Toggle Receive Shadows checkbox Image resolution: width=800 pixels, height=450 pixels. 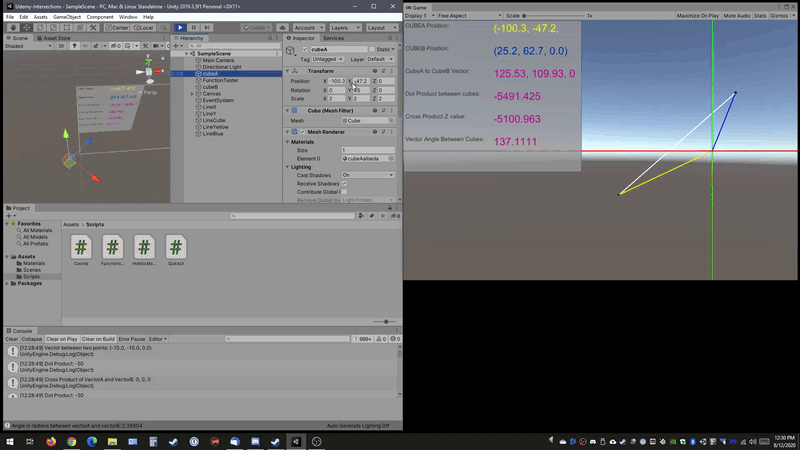coord(344,184)
